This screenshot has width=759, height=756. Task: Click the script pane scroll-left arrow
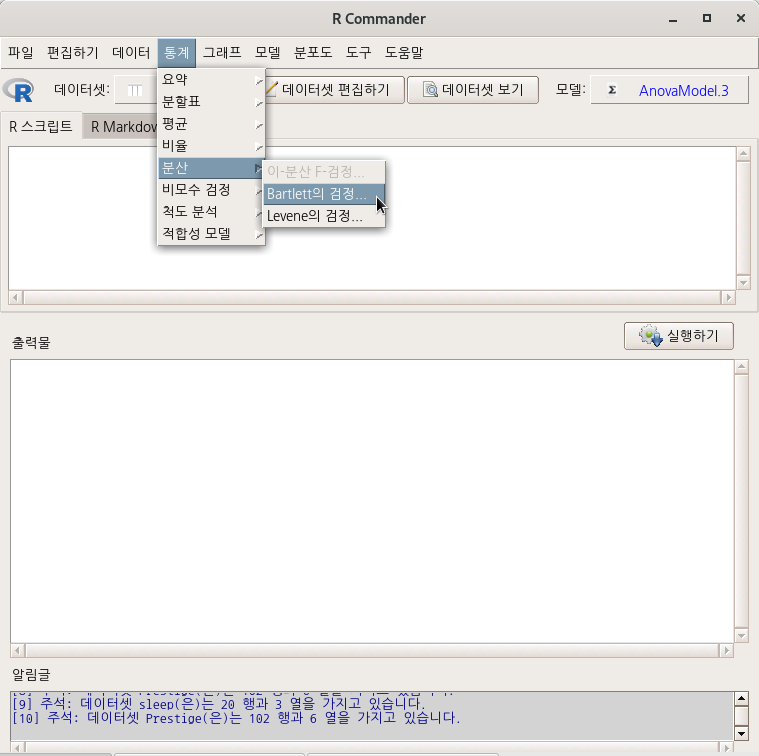(16, 297)
